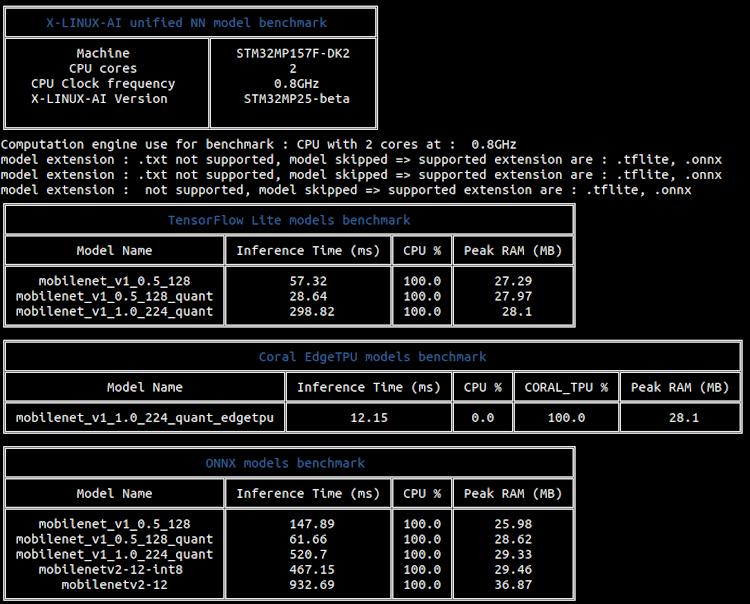750x604 pixels.
Task: Click 'Peak RAM (MB)' header in Coral EdgeTPU table
Action: coord(680,387)
